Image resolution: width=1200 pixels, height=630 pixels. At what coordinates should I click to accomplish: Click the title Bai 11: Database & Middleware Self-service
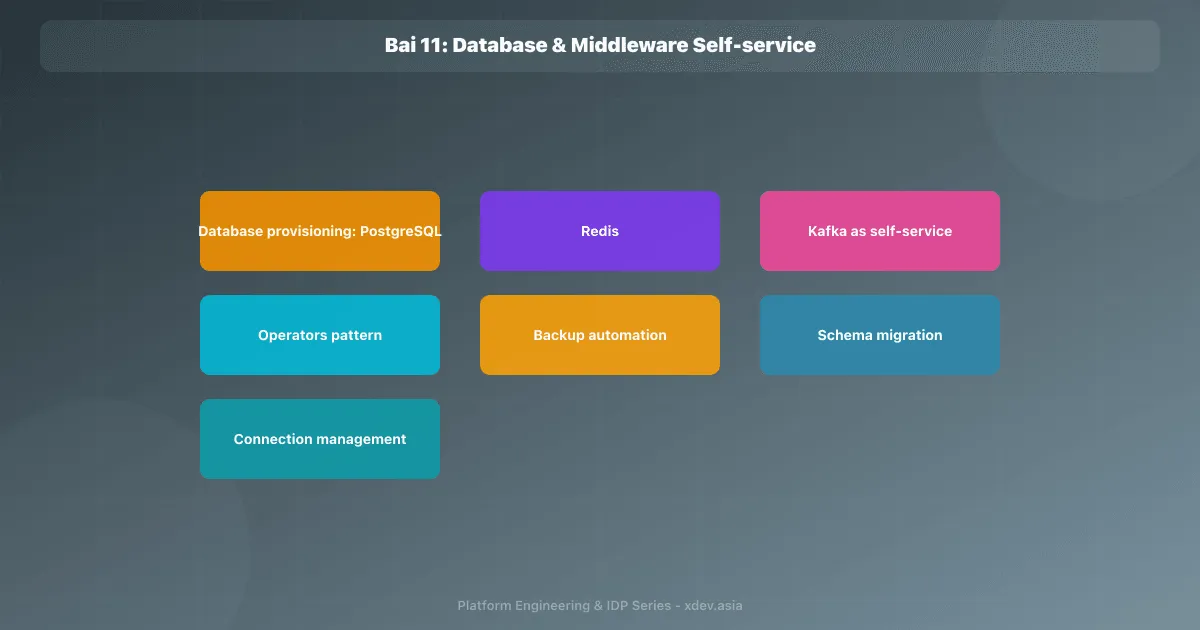(x=600, y=45)
